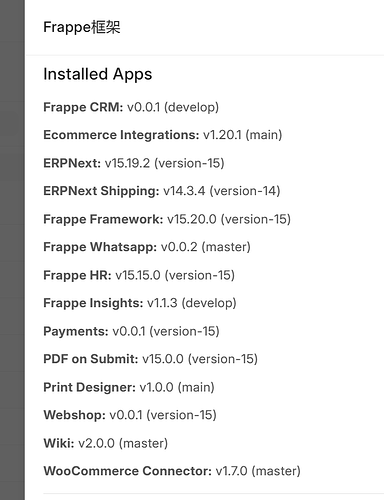Image resolution: width=384 pixels, height=500 pixels.
Task: Click the Frappe Whatsapp v0.0.2 line
Action: (147, 247)
